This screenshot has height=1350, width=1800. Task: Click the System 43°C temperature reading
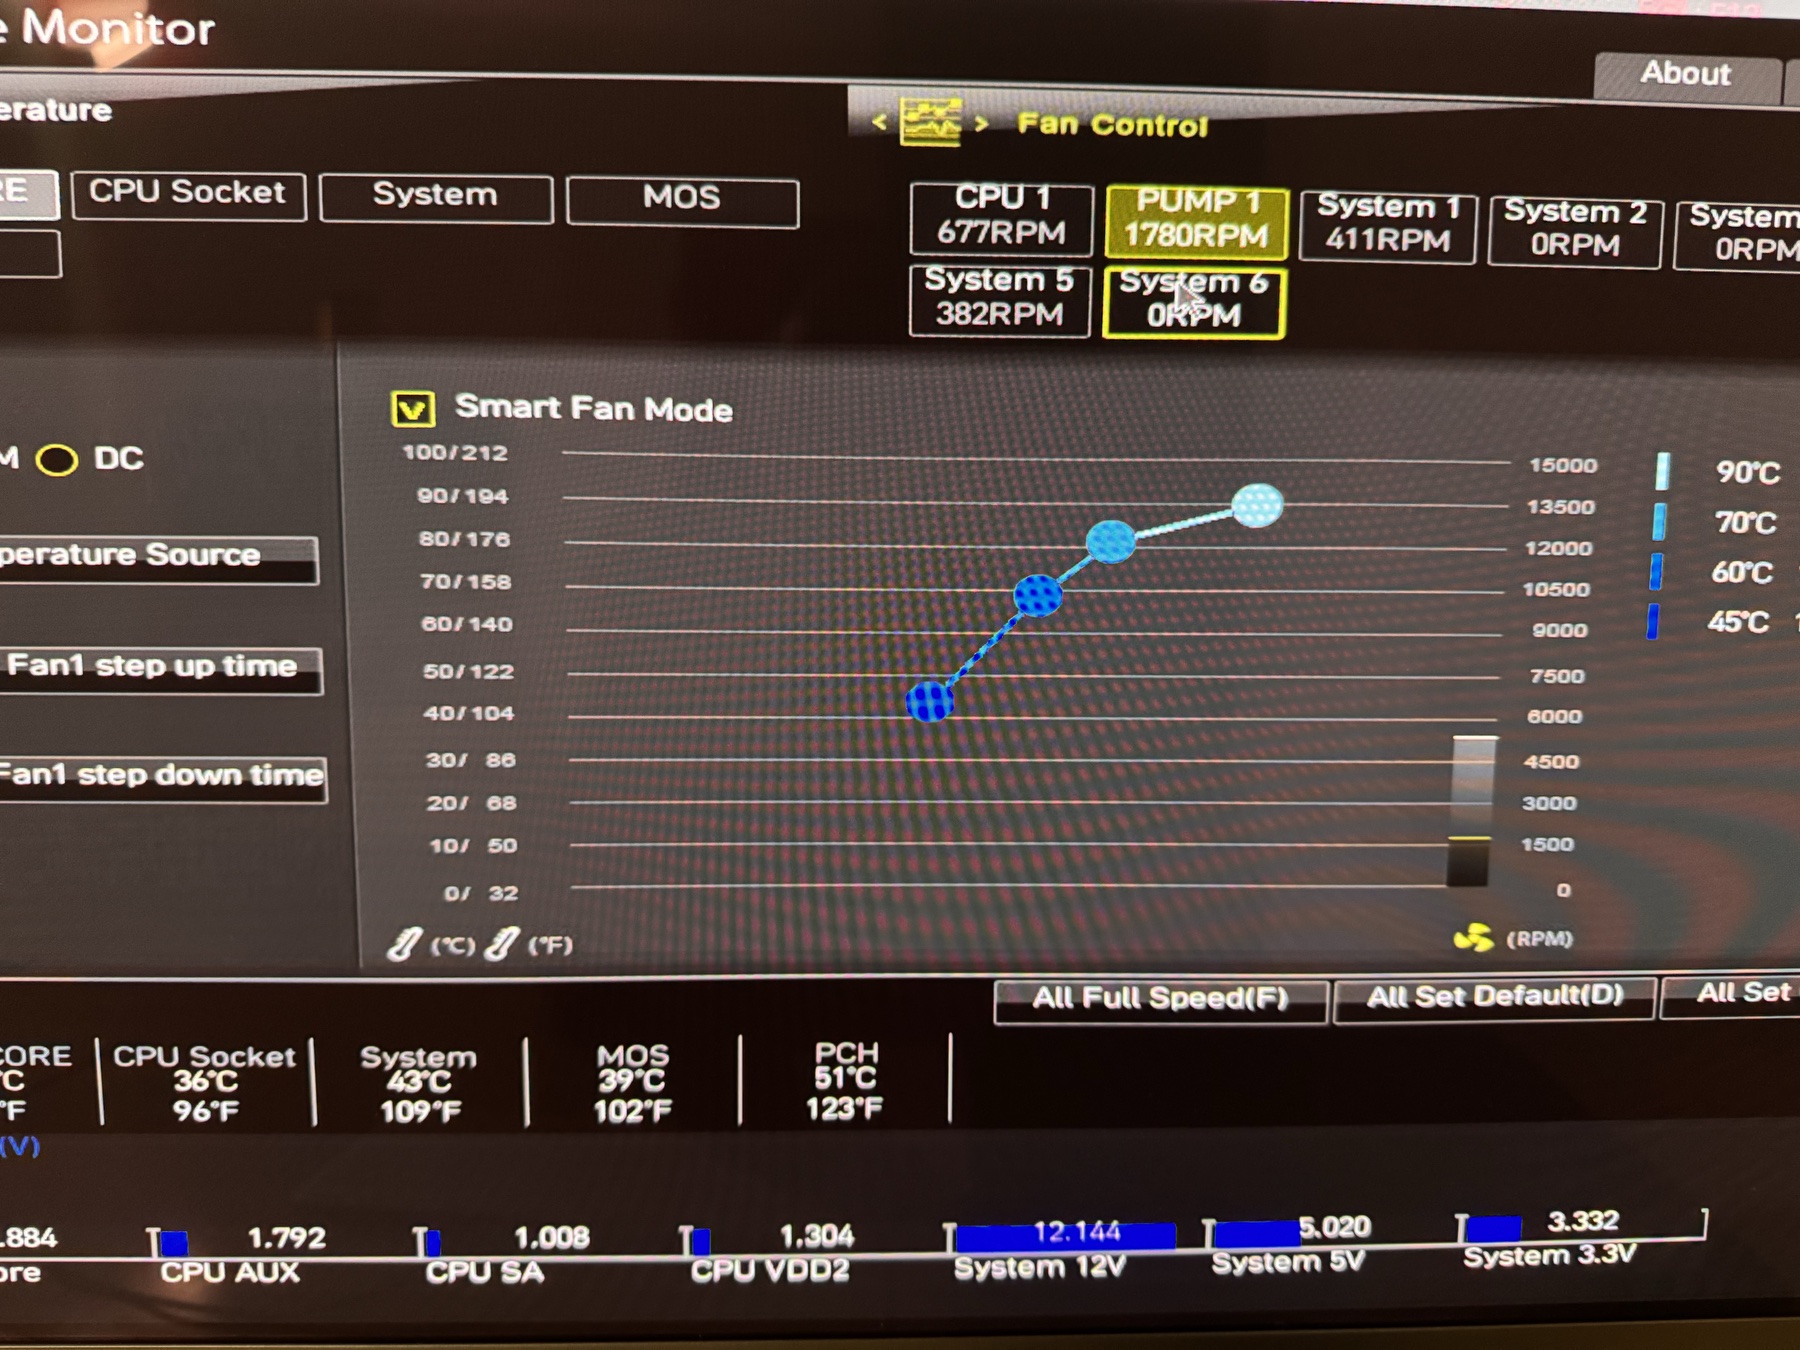(x=419, y=1084)
